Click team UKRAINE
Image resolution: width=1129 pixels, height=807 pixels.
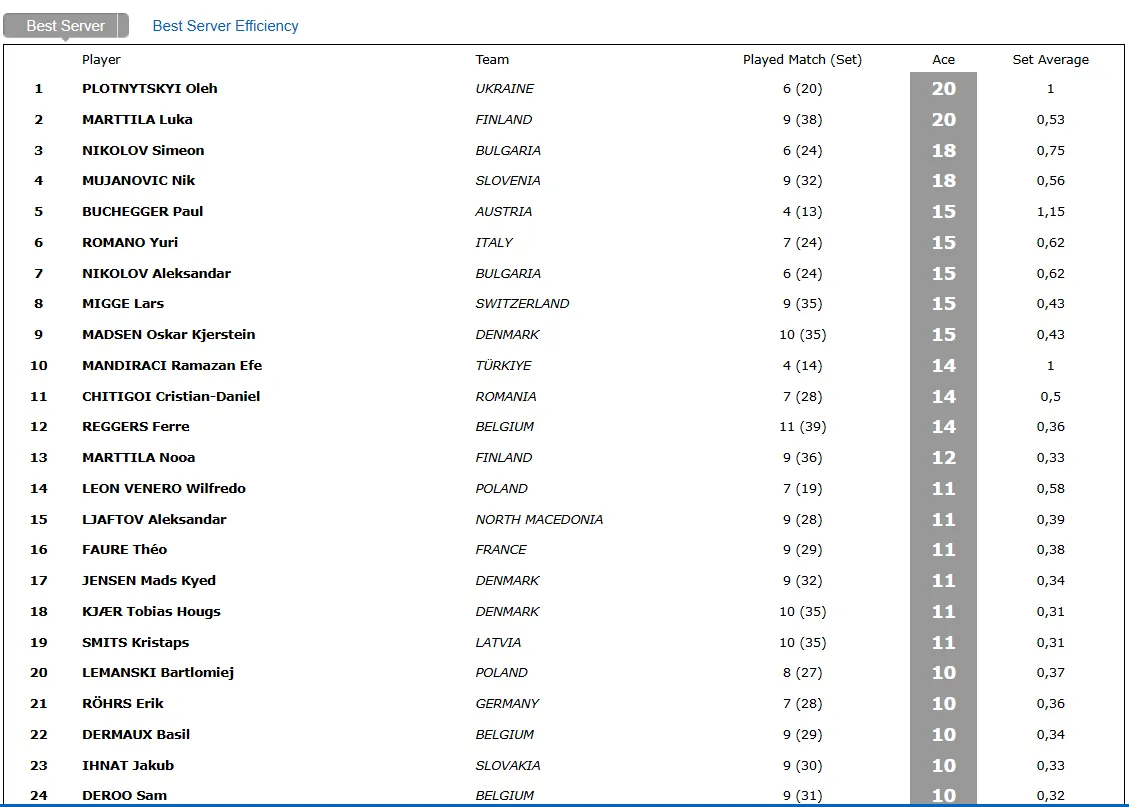505,89
